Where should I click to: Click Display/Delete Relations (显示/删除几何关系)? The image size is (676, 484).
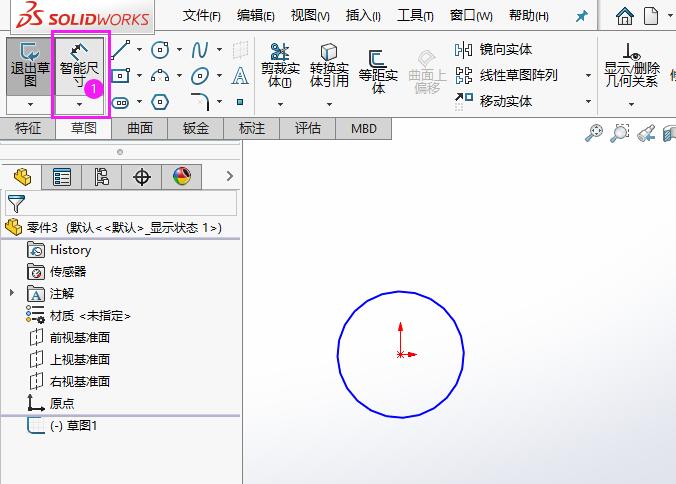pos(632,66)
